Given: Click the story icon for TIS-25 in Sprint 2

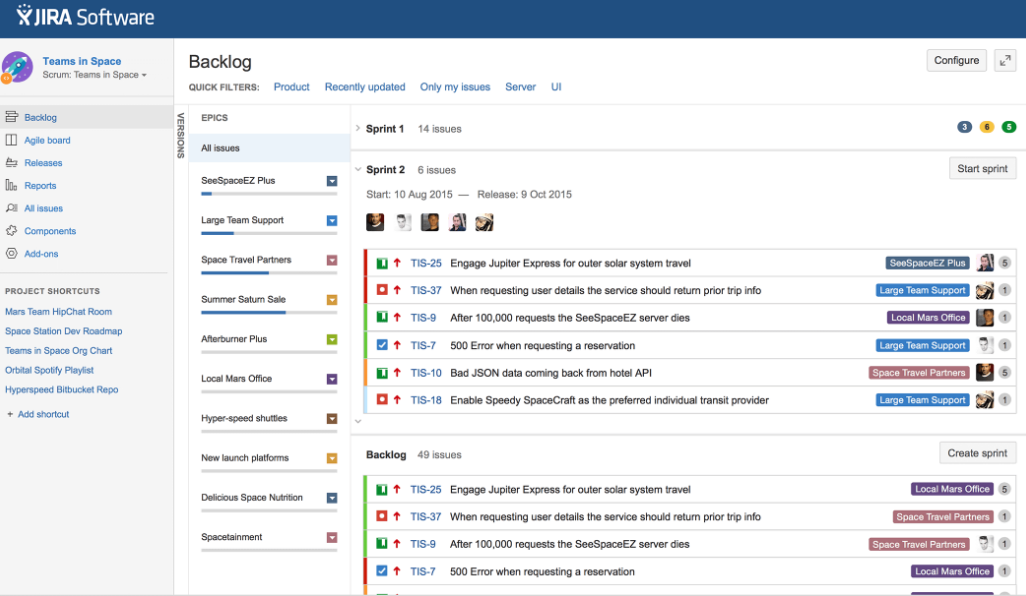Looking at the screenshot, I should [x=382, y=263].
